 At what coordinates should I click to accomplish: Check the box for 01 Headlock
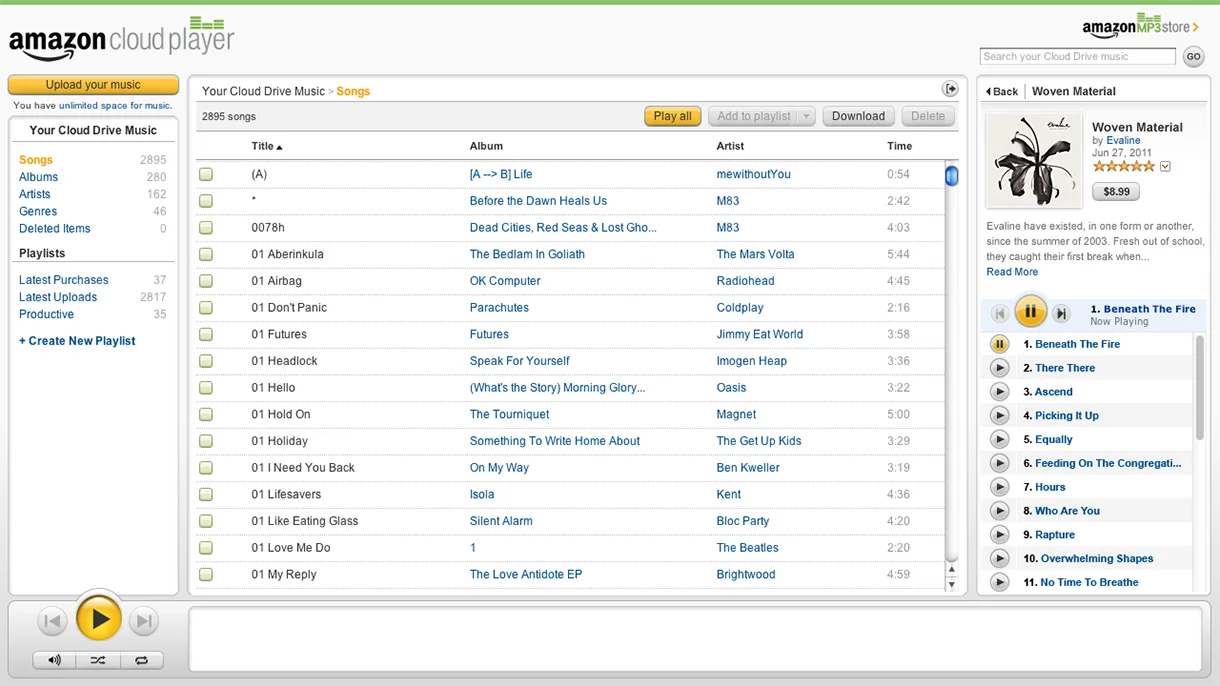coord(206,361)
